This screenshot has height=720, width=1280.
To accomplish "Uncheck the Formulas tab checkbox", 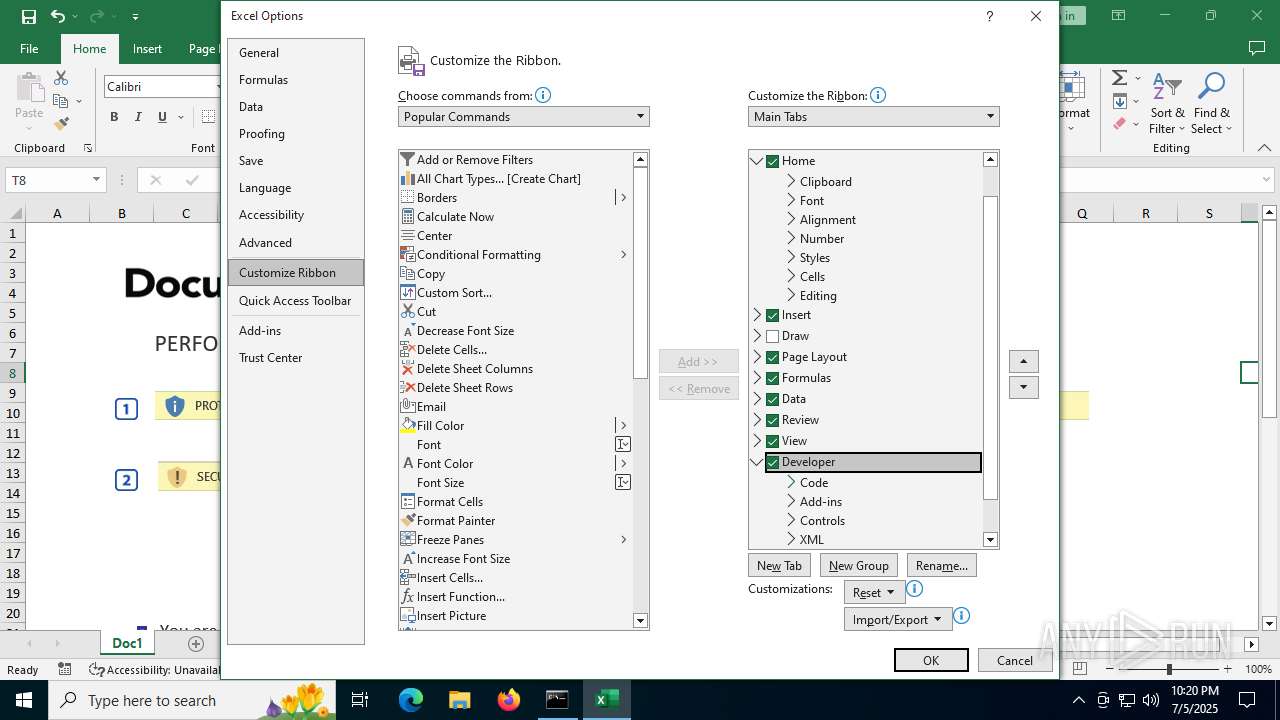I will click(x=772, y=378).
